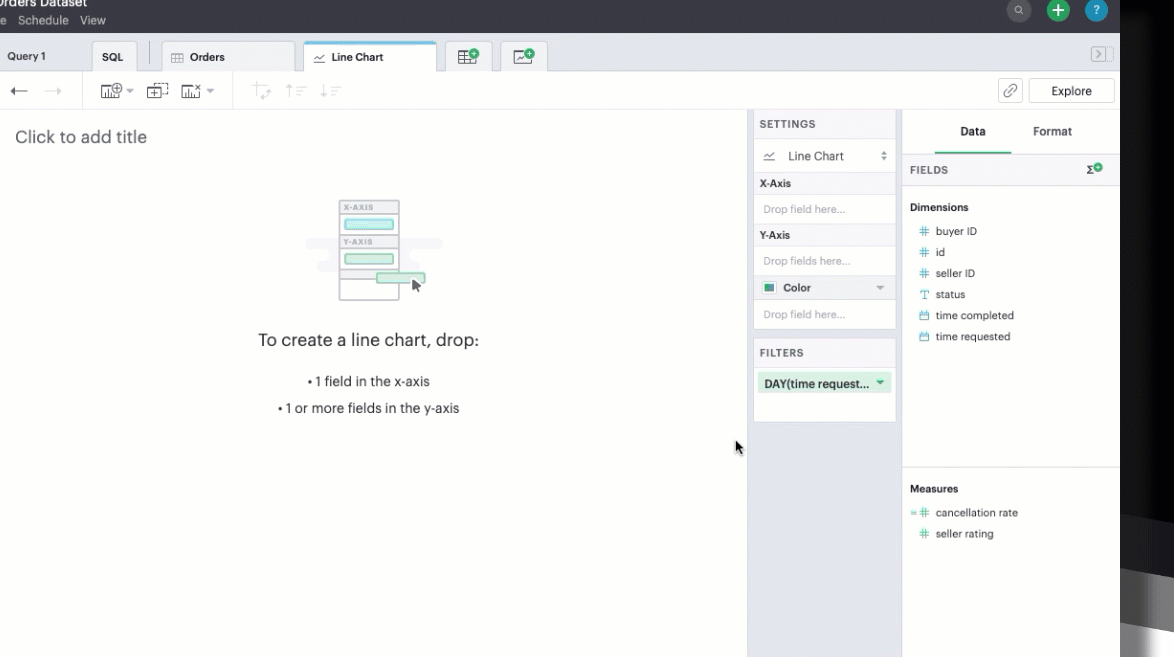Screen dimensions: 1174x657
Task: Click the Explore button
Action: pyautogui.click(x=1071, y=90)
